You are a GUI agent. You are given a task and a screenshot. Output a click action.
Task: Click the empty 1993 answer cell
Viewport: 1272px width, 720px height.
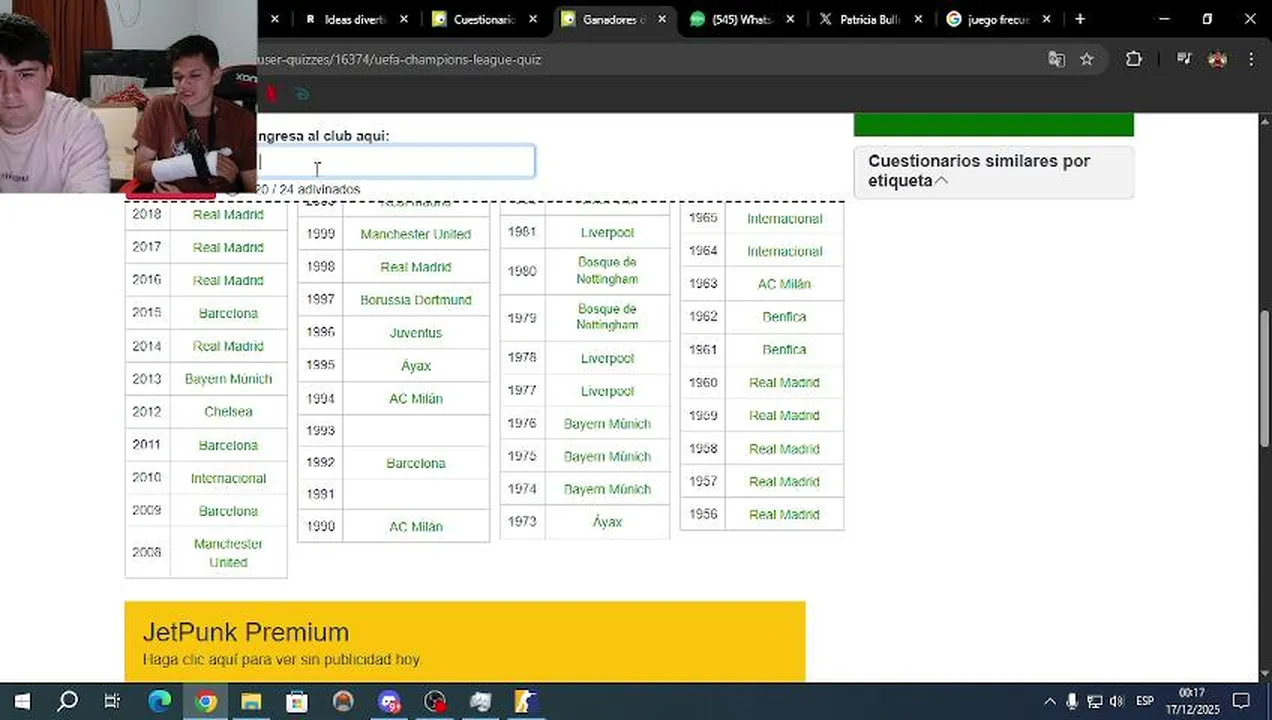pyautogui.click(x=416, y=430)
